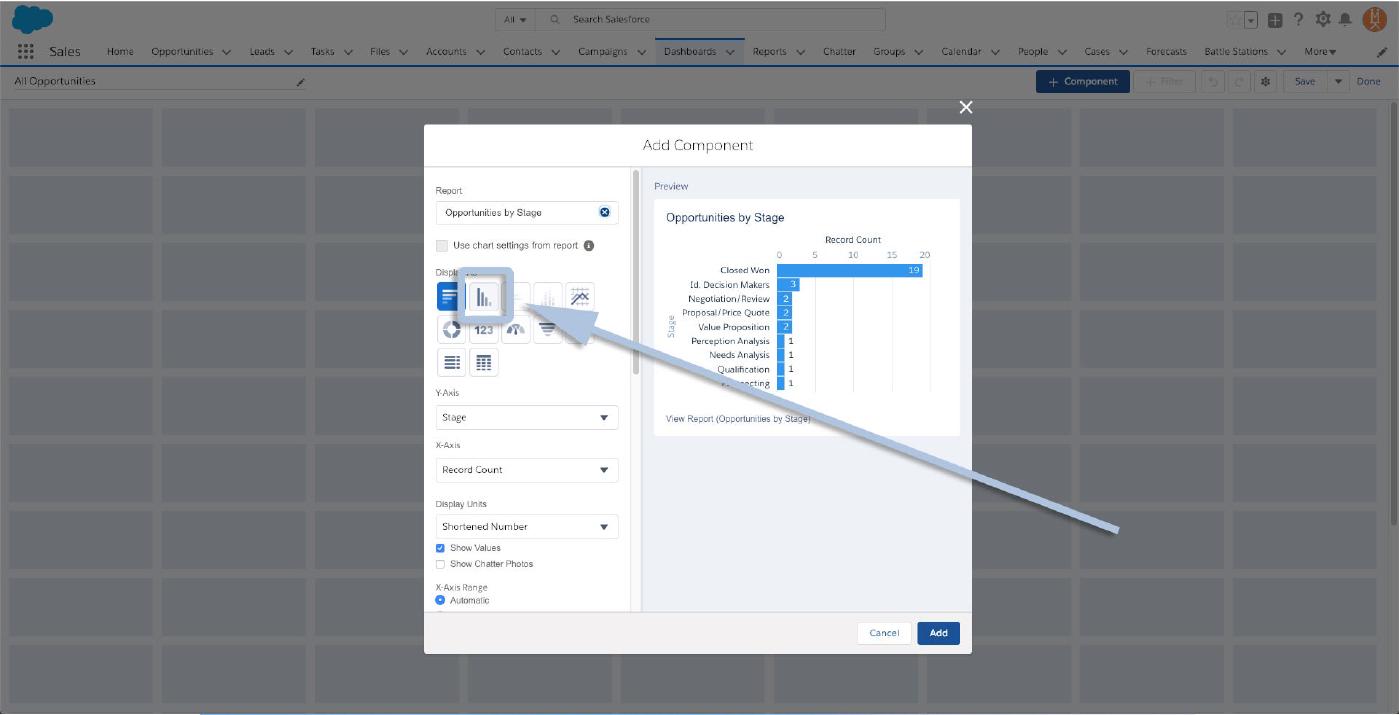Enable Show Chatter Photos option
Viewport: 1399px width, 715px height.
pyautogui.click(x=440, y=564)
